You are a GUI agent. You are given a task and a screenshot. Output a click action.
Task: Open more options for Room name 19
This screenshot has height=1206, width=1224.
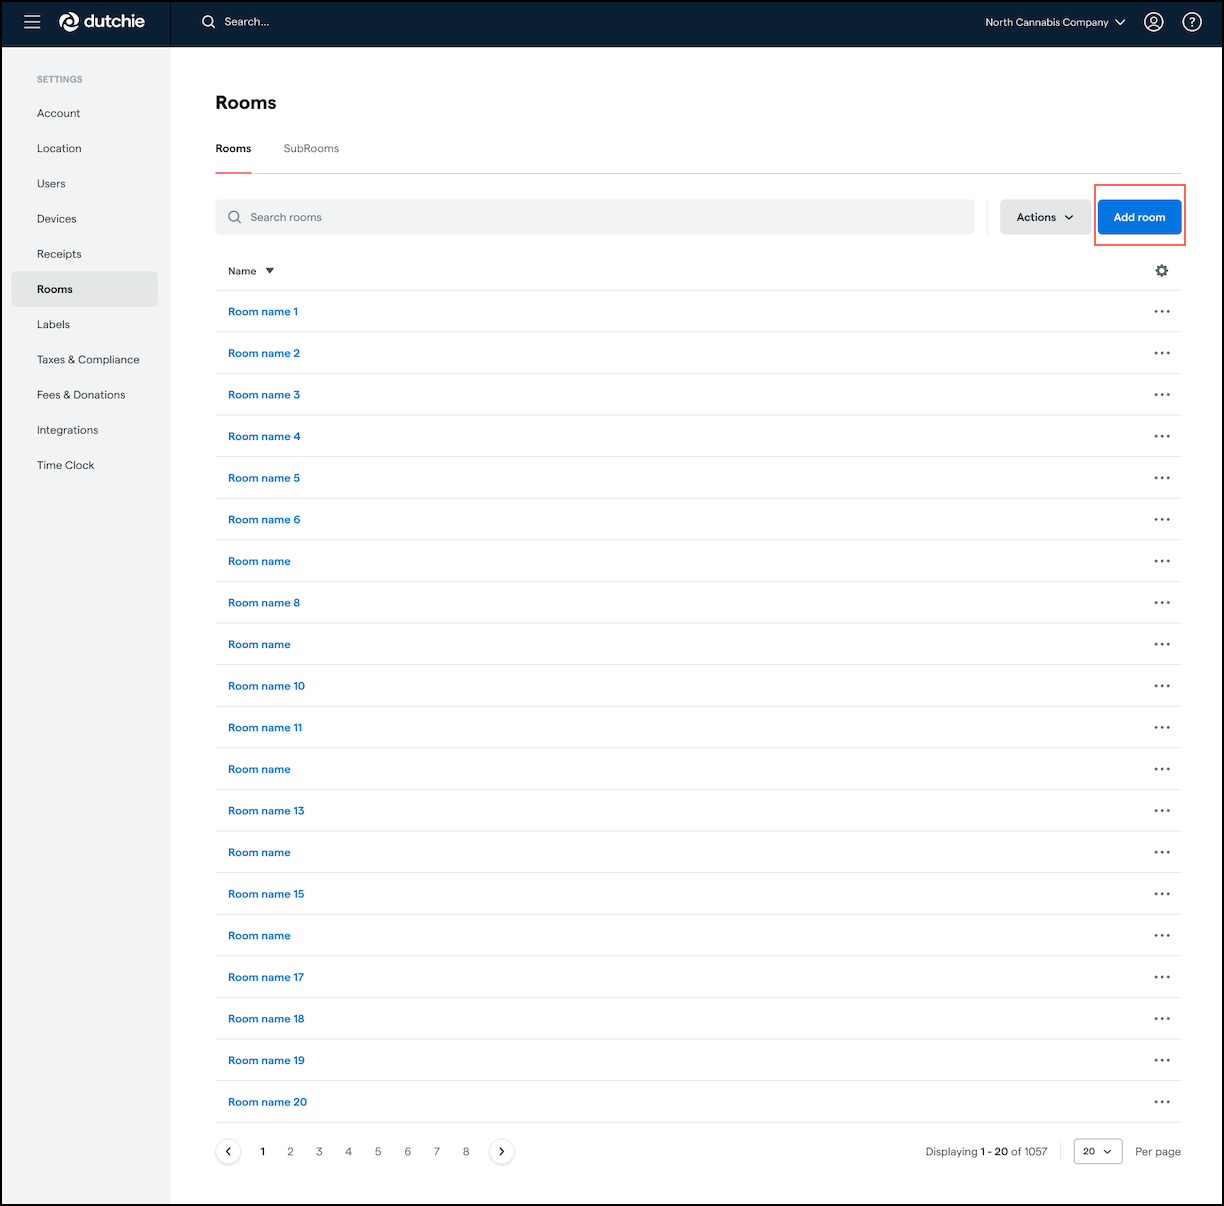click(1162, 1060)
